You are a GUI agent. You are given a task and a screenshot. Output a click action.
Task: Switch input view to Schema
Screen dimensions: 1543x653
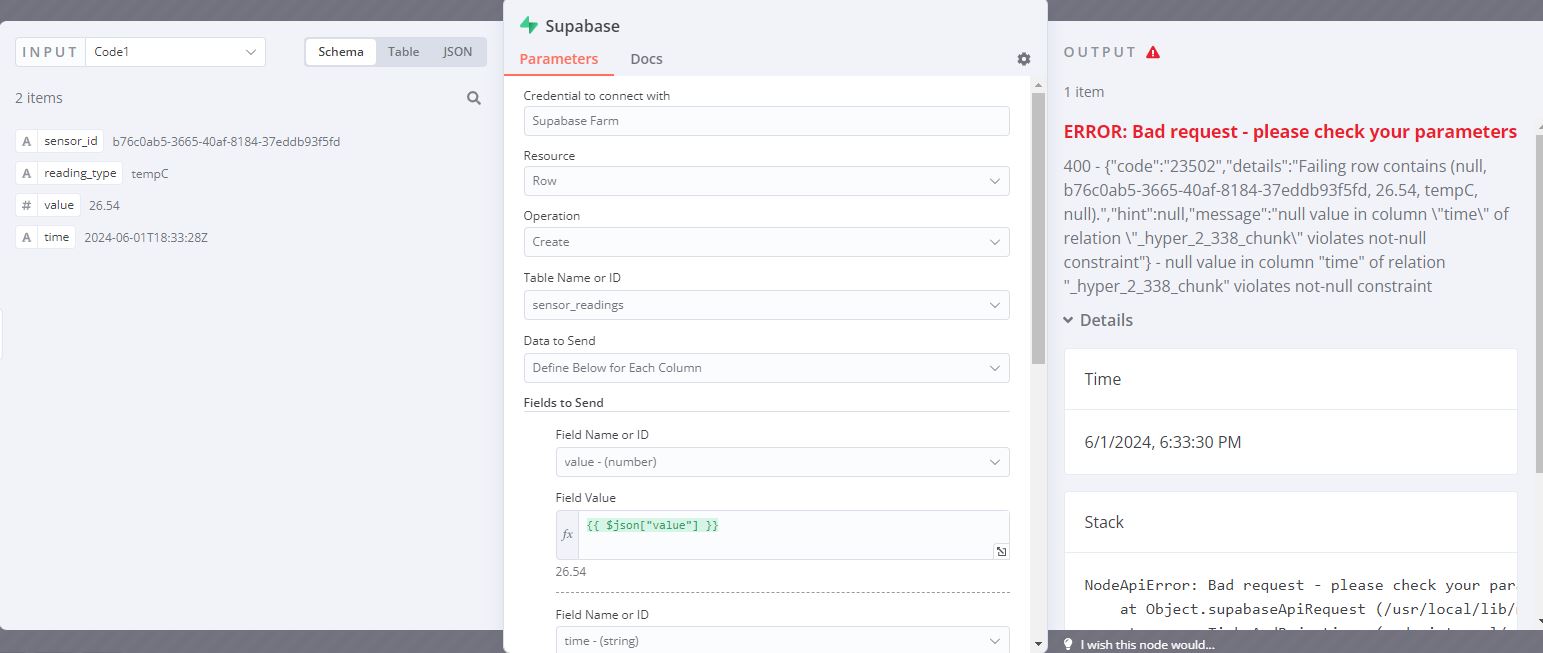pos(341,52)
